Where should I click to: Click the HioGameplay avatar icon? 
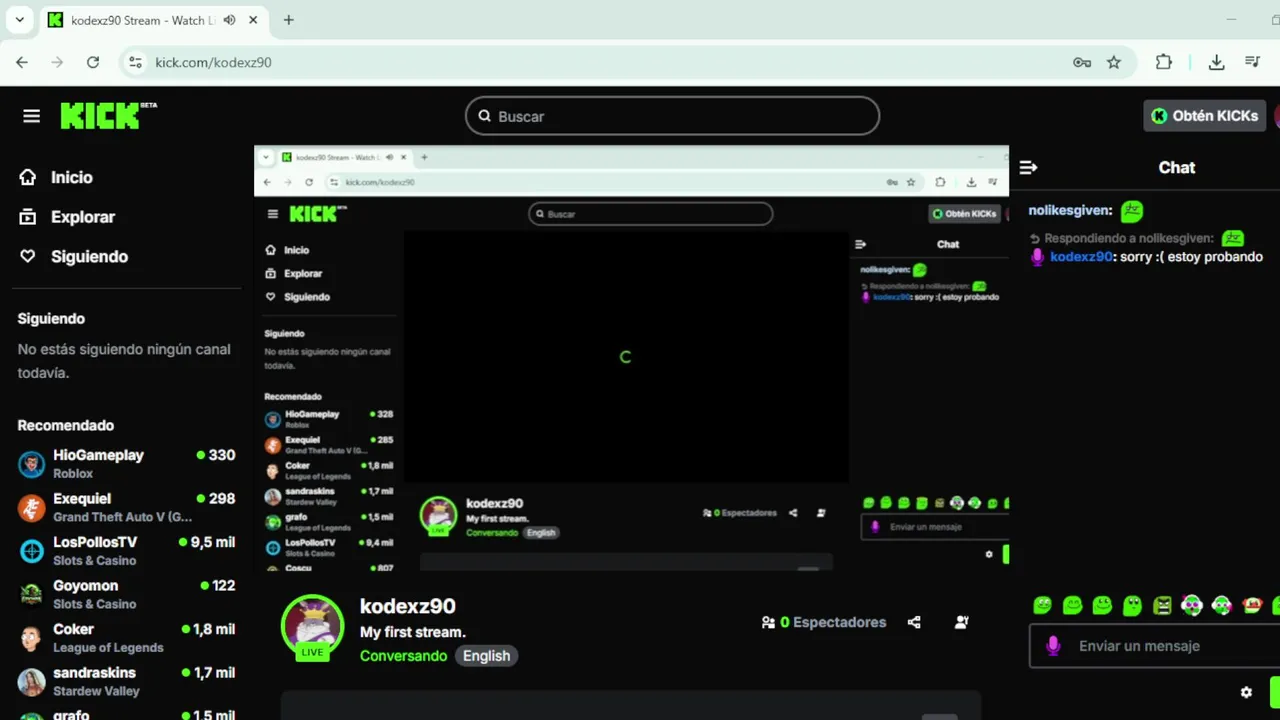32,464
